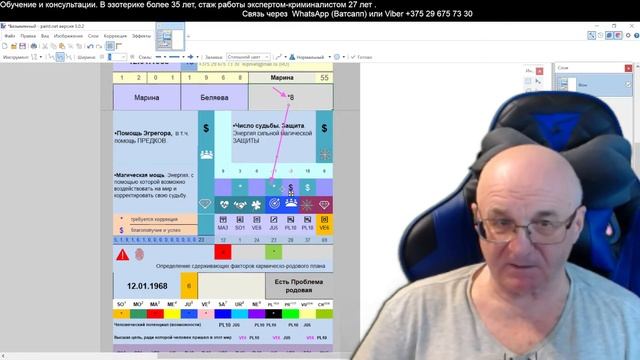
Task: Increase the brush width with the plus icon
Action: 132,57
